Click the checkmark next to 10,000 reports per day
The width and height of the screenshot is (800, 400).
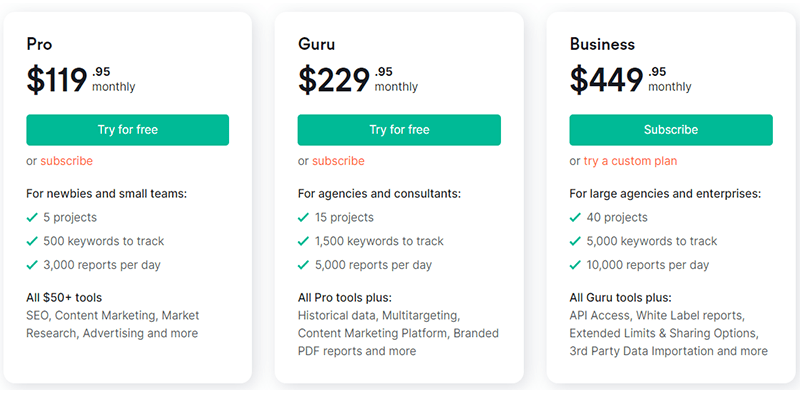[576, 265]
